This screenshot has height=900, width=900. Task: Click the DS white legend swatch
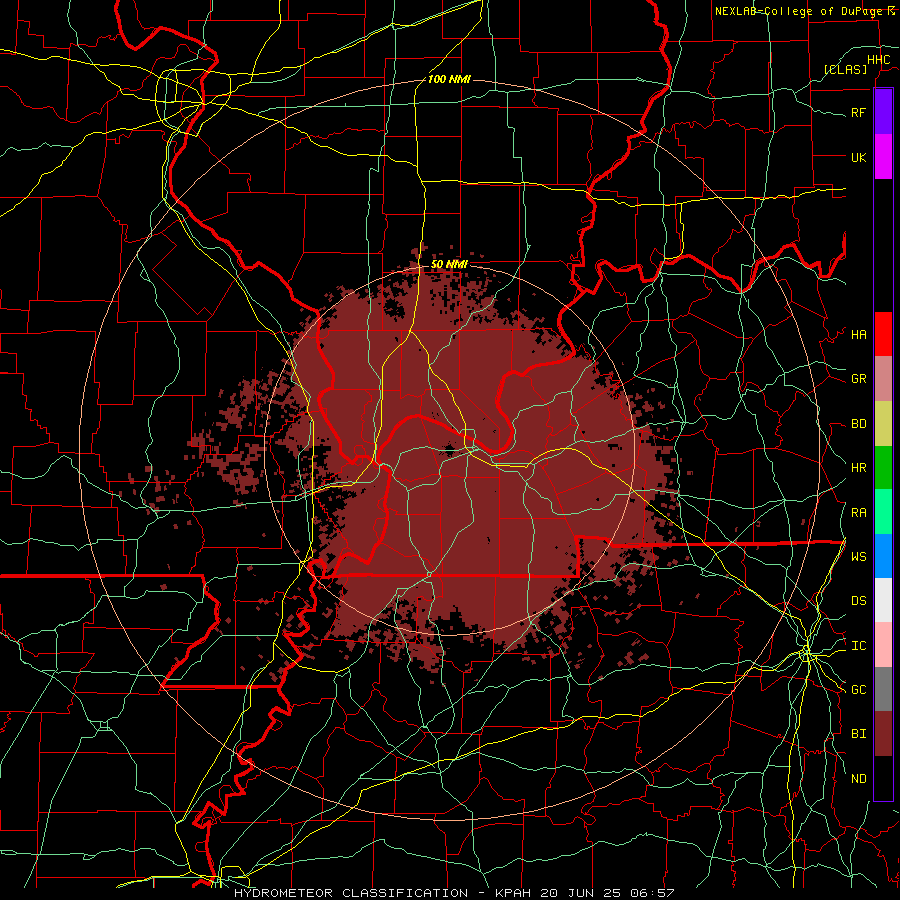[883, 600]
